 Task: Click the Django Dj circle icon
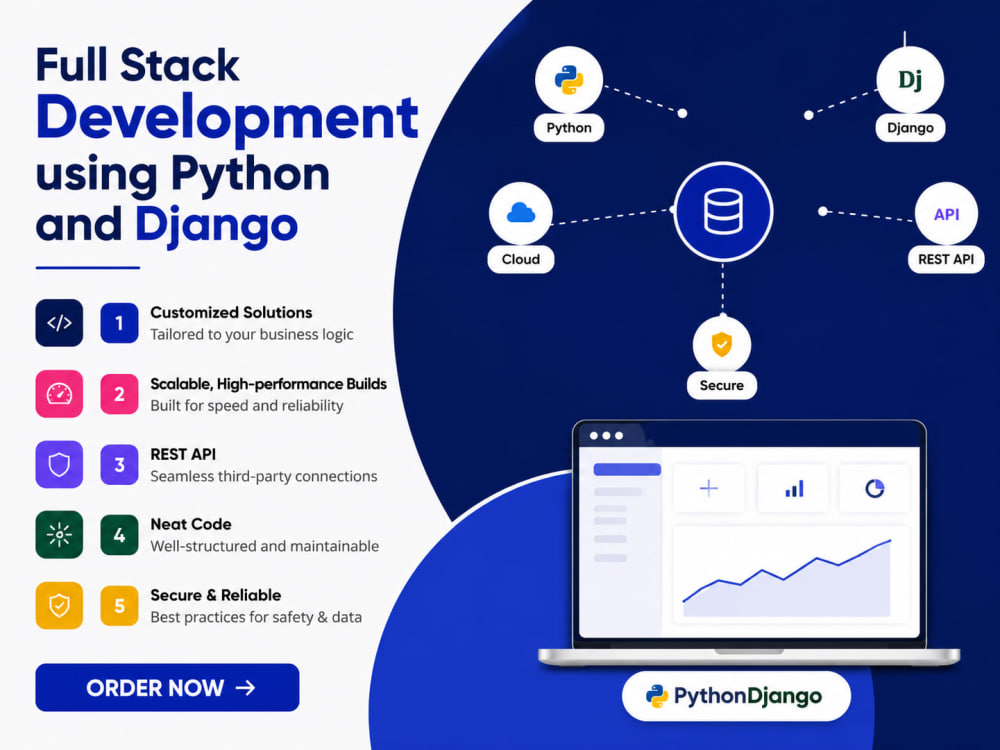pos(910,80)
